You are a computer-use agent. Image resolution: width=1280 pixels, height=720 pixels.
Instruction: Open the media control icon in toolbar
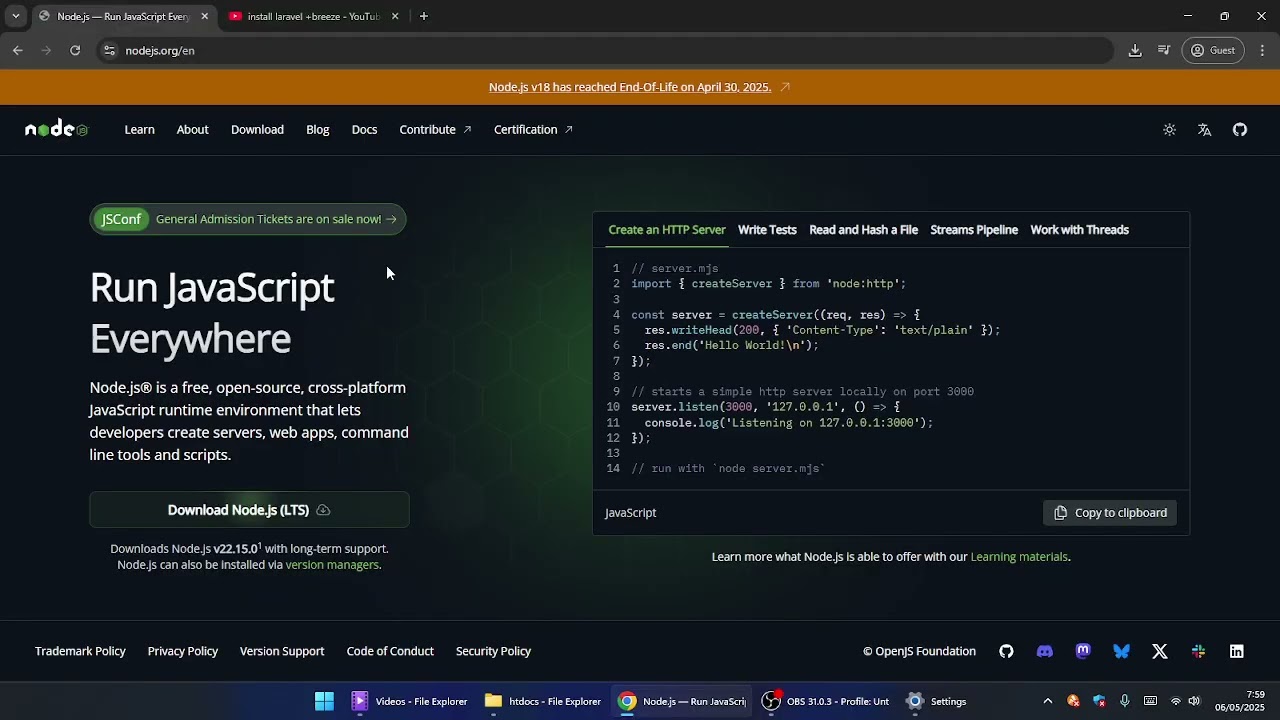click(1164, 50)
